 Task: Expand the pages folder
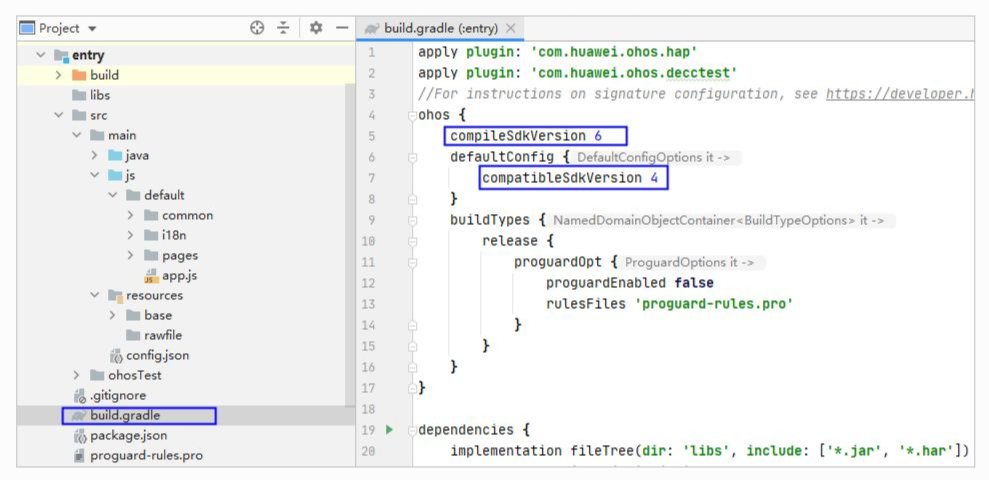131,255
